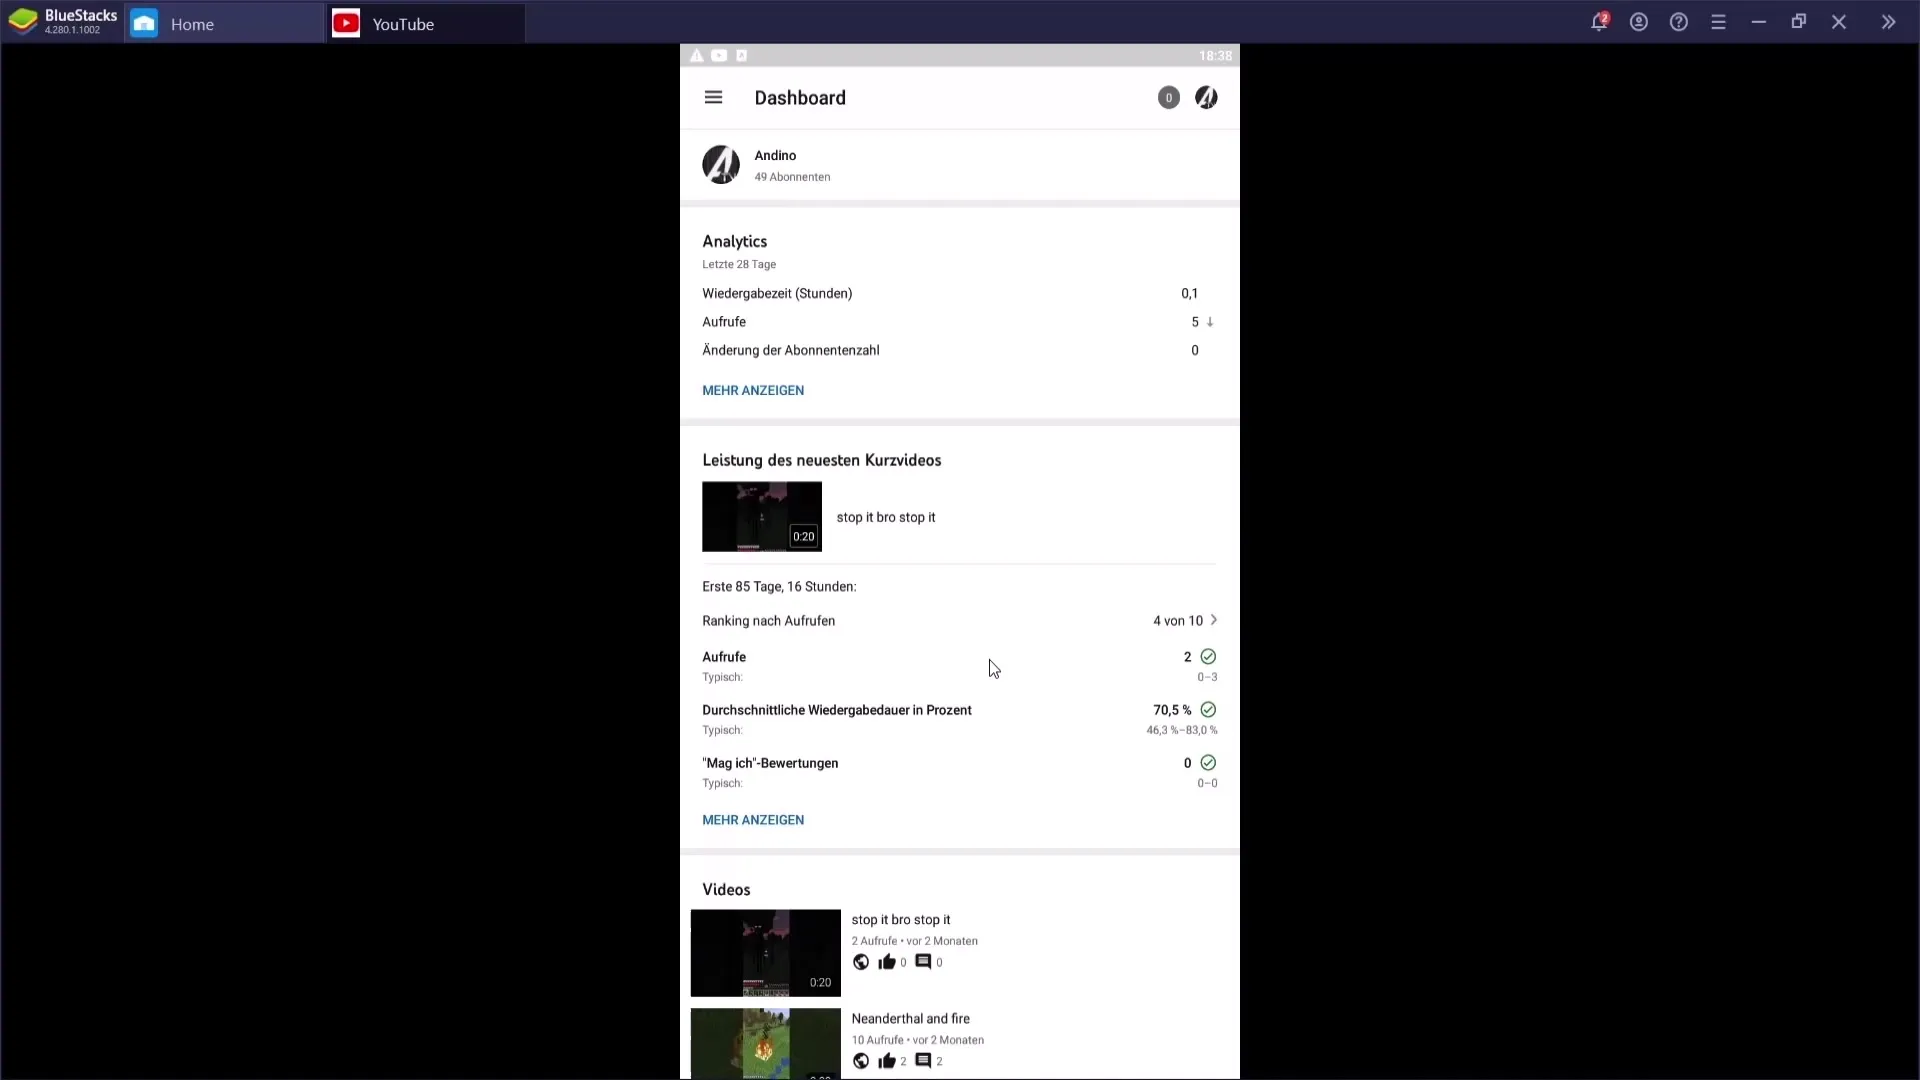Click the BlueStacks settings menu icon
This screenshot has height=1080, width=1920.
[x=1718, y=22]
